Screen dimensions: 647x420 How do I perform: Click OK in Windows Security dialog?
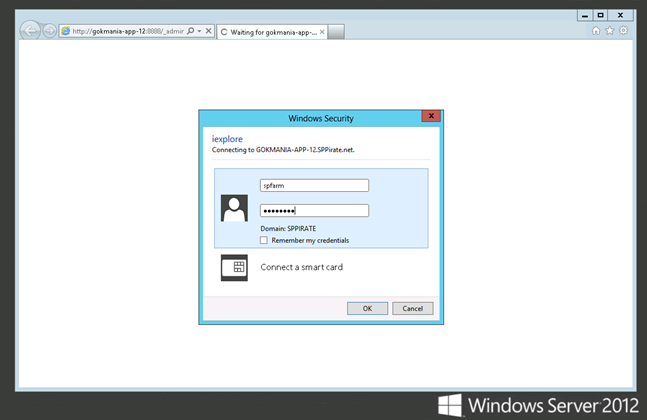[x=367, y=309]
